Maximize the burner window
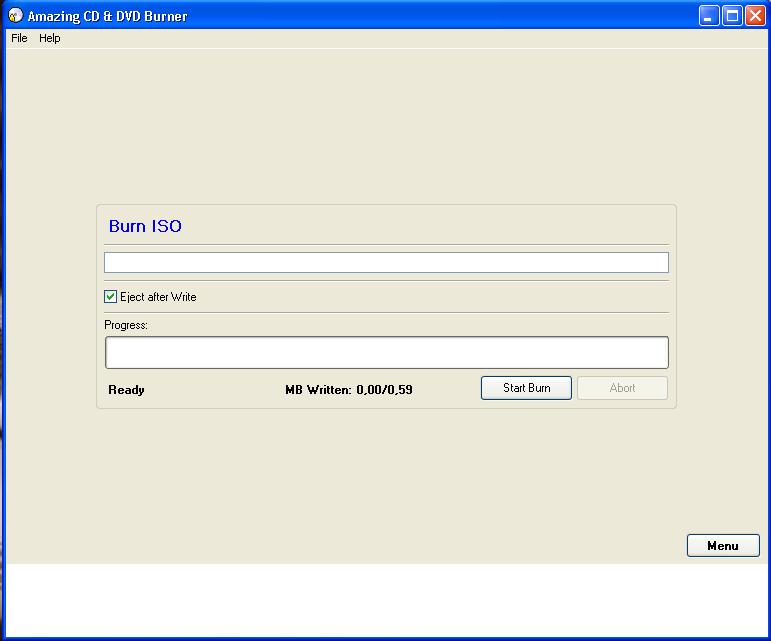771x641 pixels. click(x=732, y=16)
